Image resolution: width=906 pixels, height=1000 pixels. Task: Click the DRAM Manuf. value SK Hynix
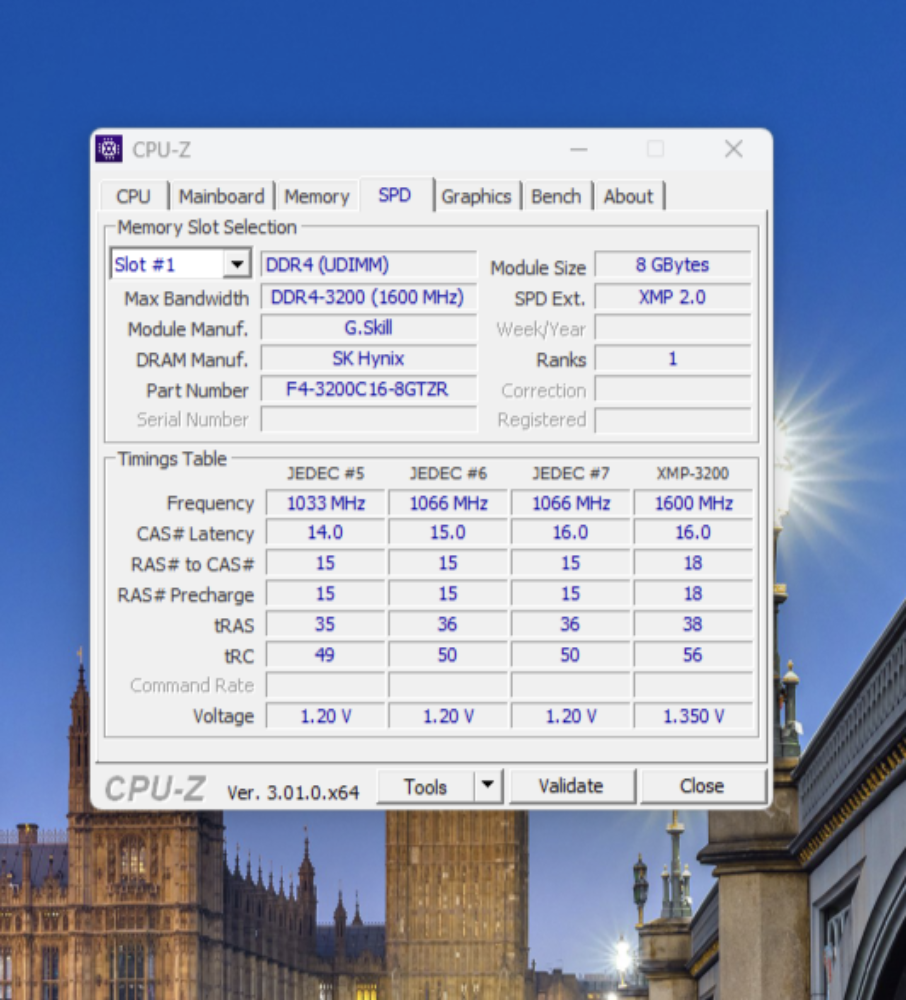tap(369, 358)
